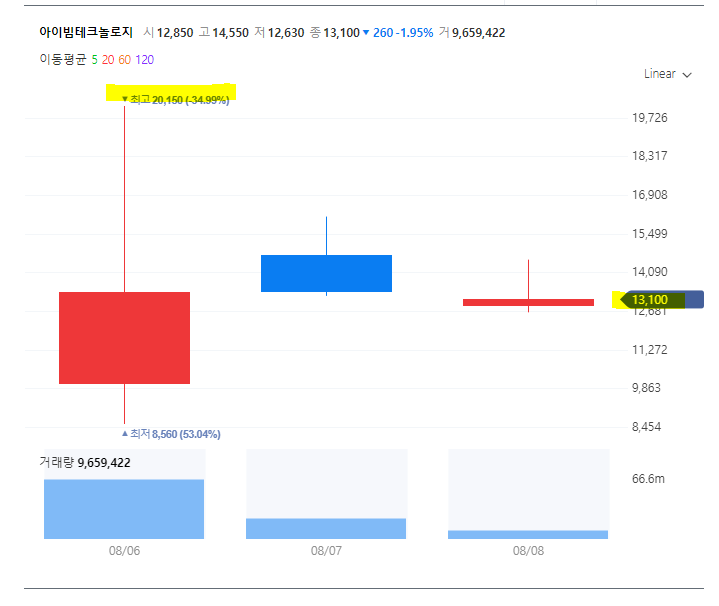Image resolution: width=719 pixels, height=606 pixels.
Task: Click the 08/06 volume bar
Action: (124, 509)
